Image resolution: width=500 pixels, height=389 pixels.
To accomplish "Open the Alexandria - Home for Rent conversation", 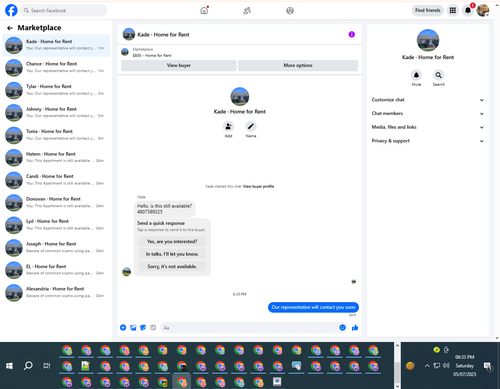I will coord(56,292).
